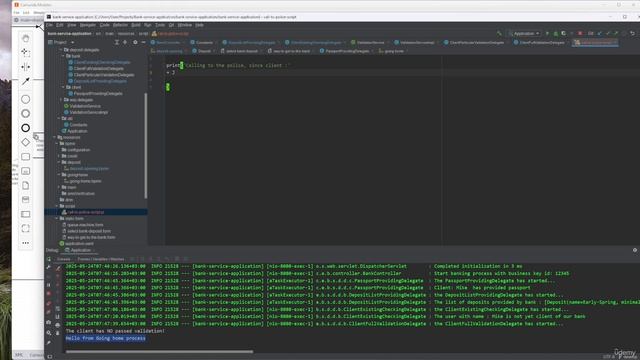Click the green Run icon in toolbar
Screen dimensions: 640x360
(547, 33)
